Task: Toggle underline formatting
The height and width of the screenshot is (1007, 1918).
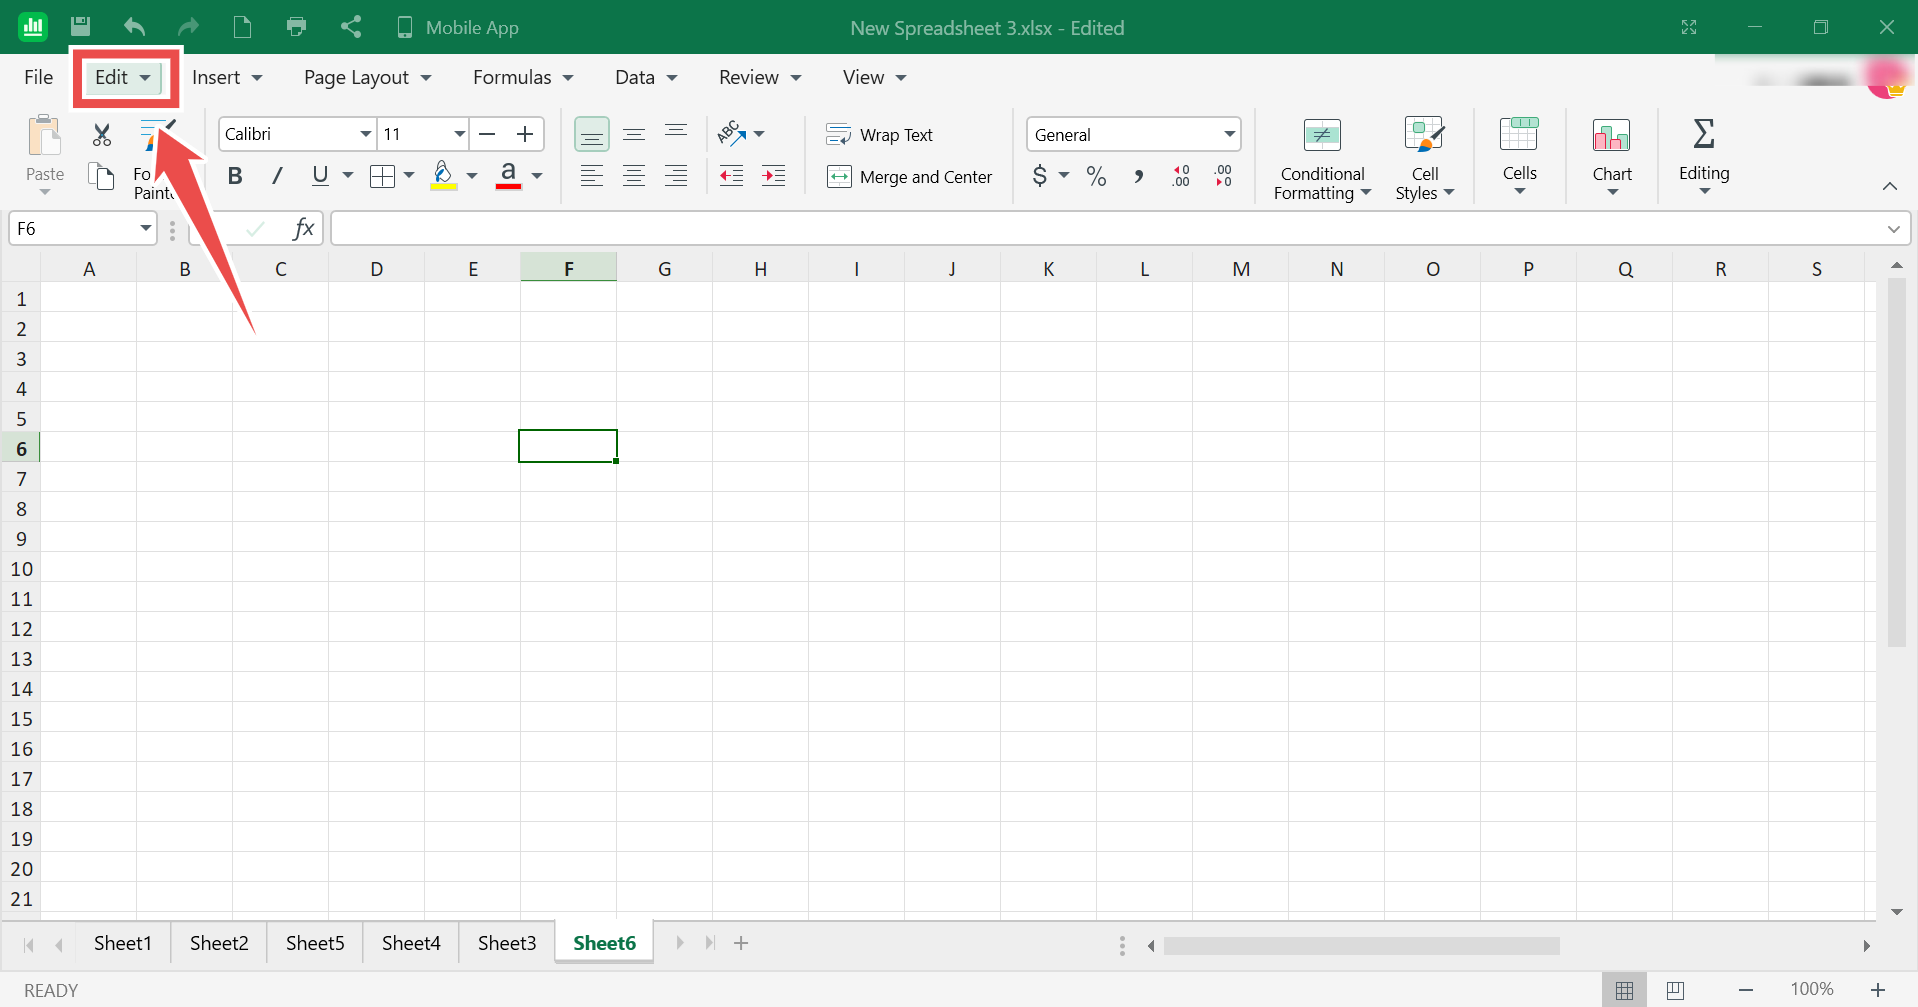Action: tap(320, 176)
